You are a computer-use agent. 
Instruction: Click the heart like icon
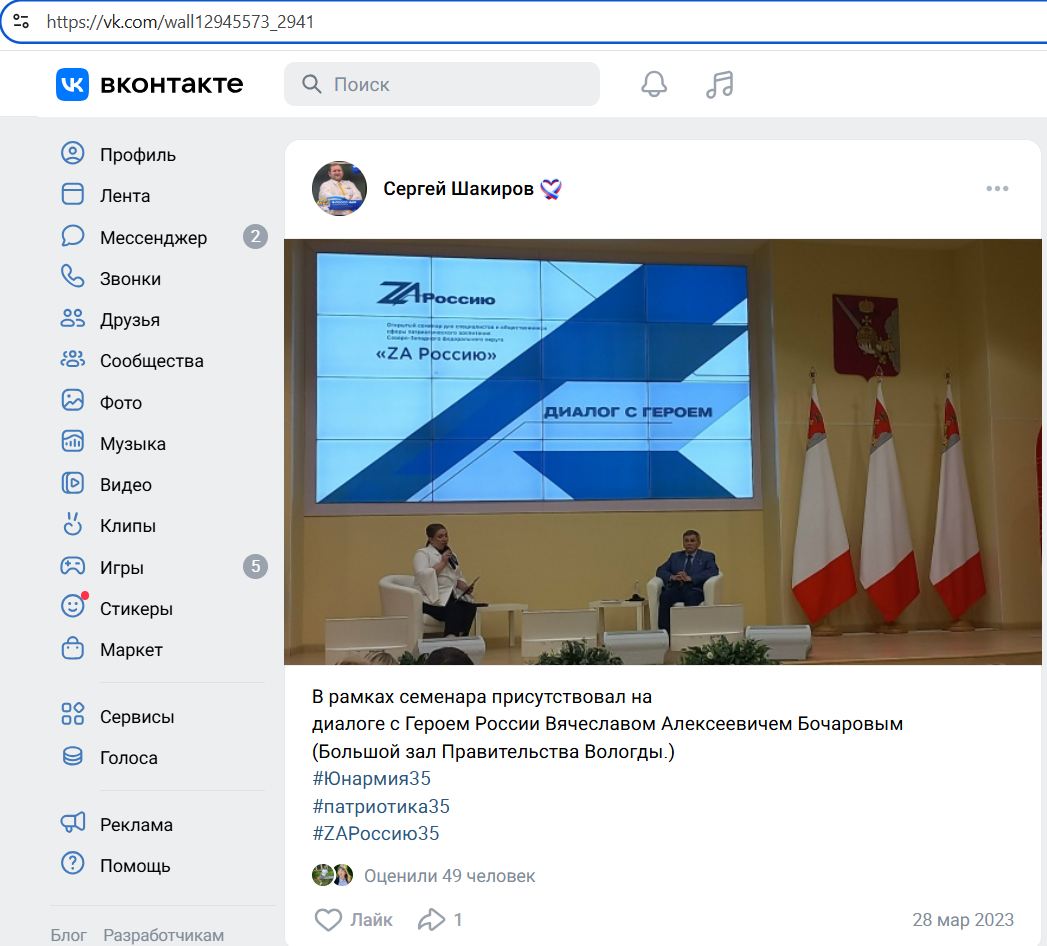click(328, 920)
